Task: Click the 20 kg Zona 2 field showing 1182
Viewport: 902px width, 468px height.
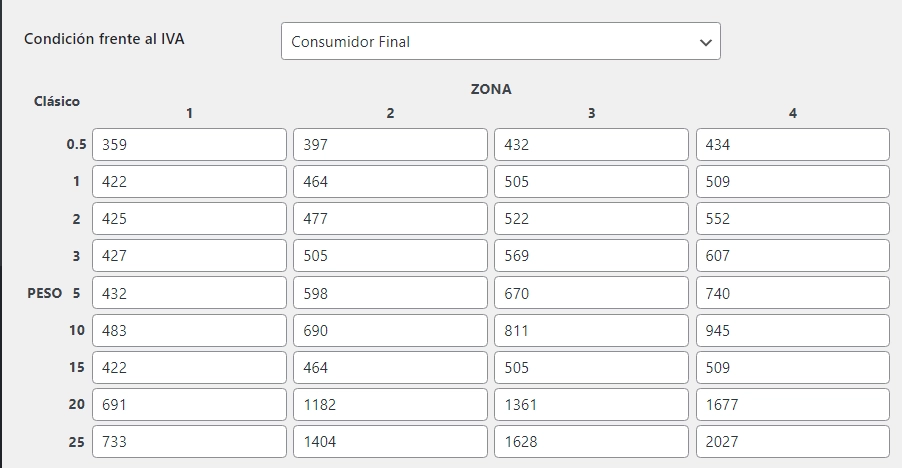Action: [390, 404]
